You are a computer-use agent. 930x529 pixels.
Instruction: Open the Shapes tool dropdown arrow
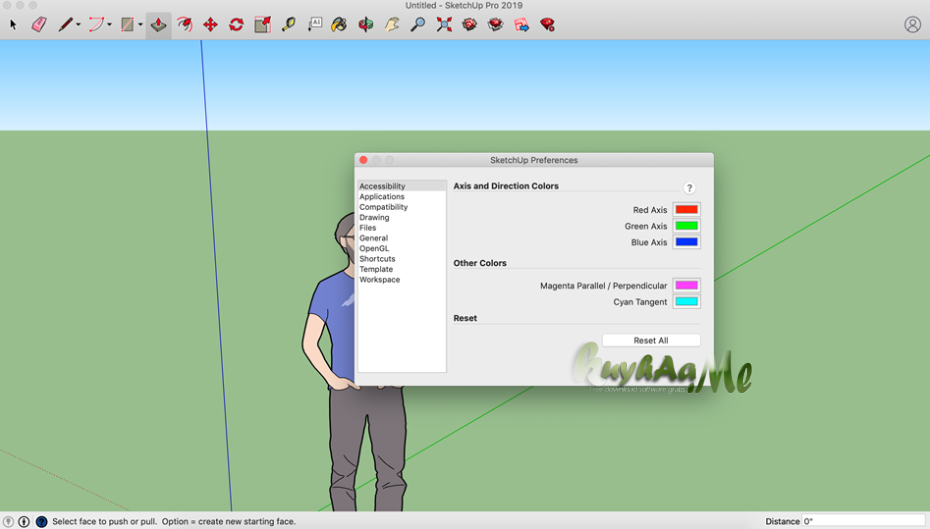point(141,25)
